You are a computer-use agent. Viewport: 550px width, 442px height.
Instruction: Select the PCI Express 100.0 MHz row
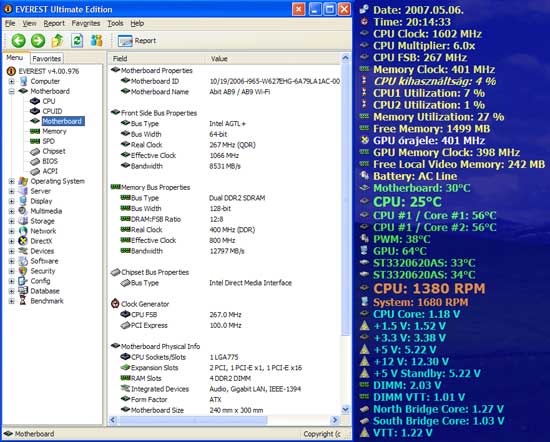pos(224,326)
